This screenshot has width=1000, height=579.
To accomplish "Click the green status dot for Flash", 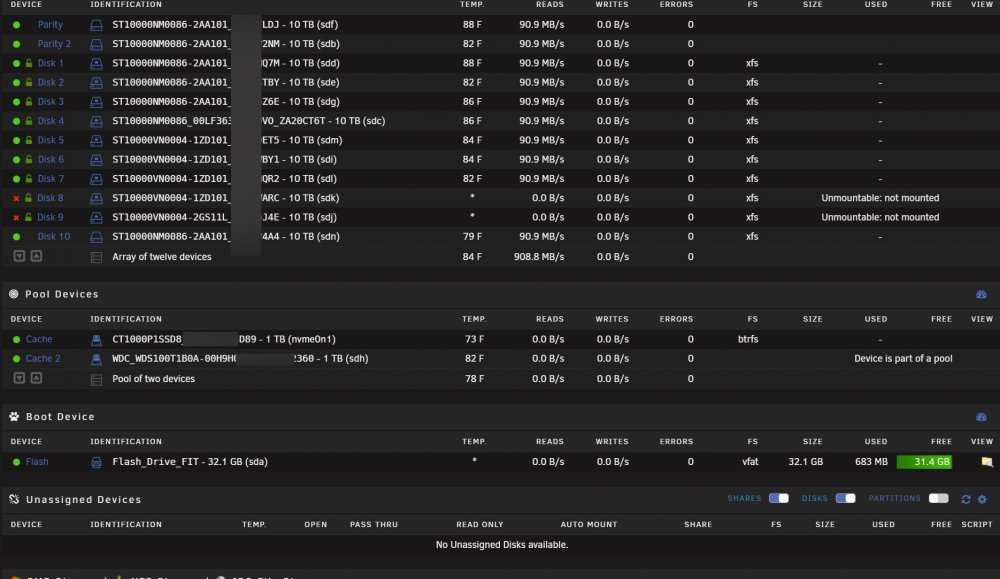I will pyautogui.click(x=17, y=462).
